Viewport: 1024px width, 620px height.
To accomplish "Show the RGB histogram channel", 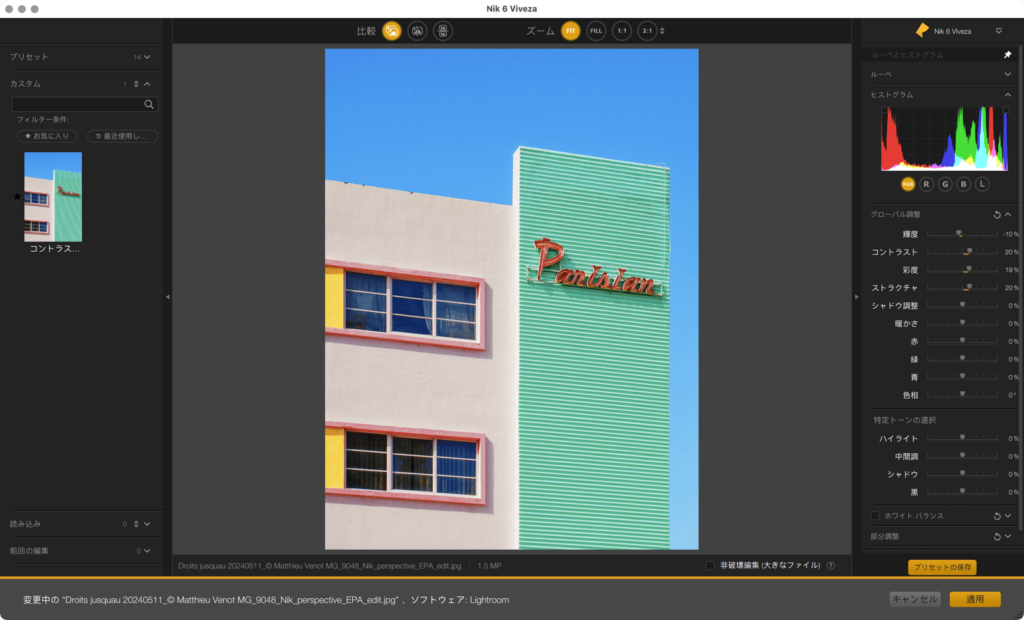I will [908, 184].
